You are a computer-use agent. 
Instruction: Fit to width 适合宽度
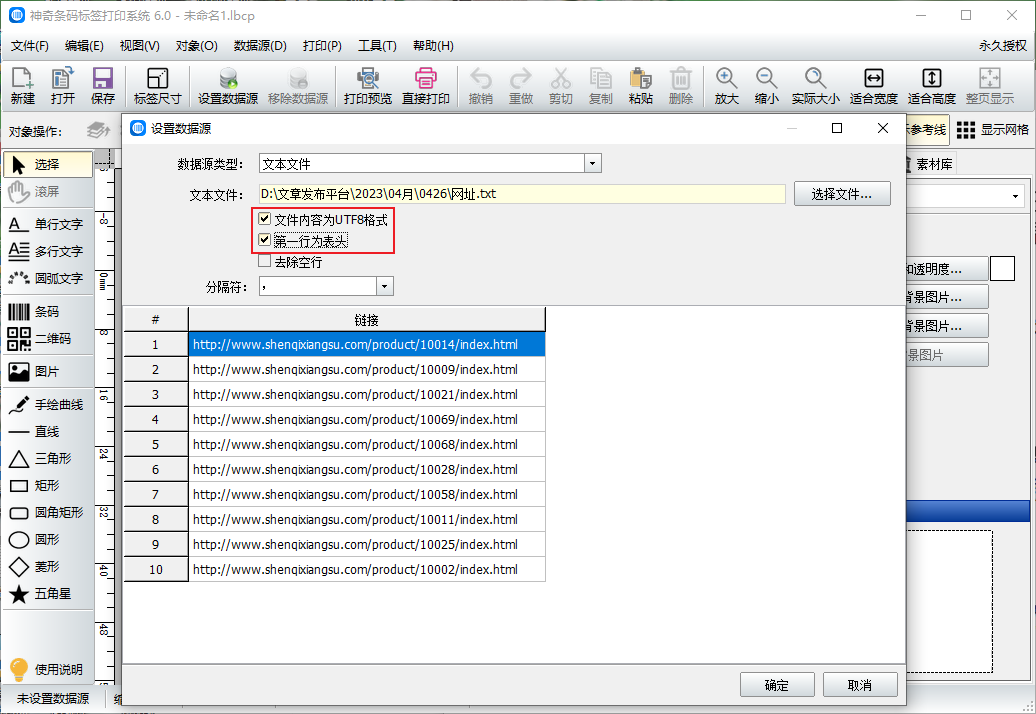click(x=873, y=86)
